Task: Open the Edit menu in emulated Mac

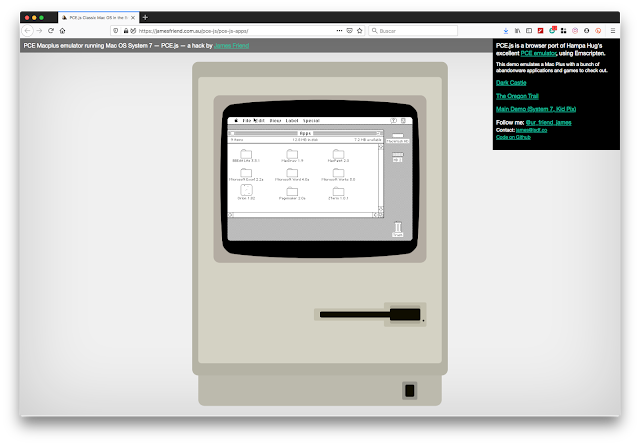Action: (x=259, y=121)
